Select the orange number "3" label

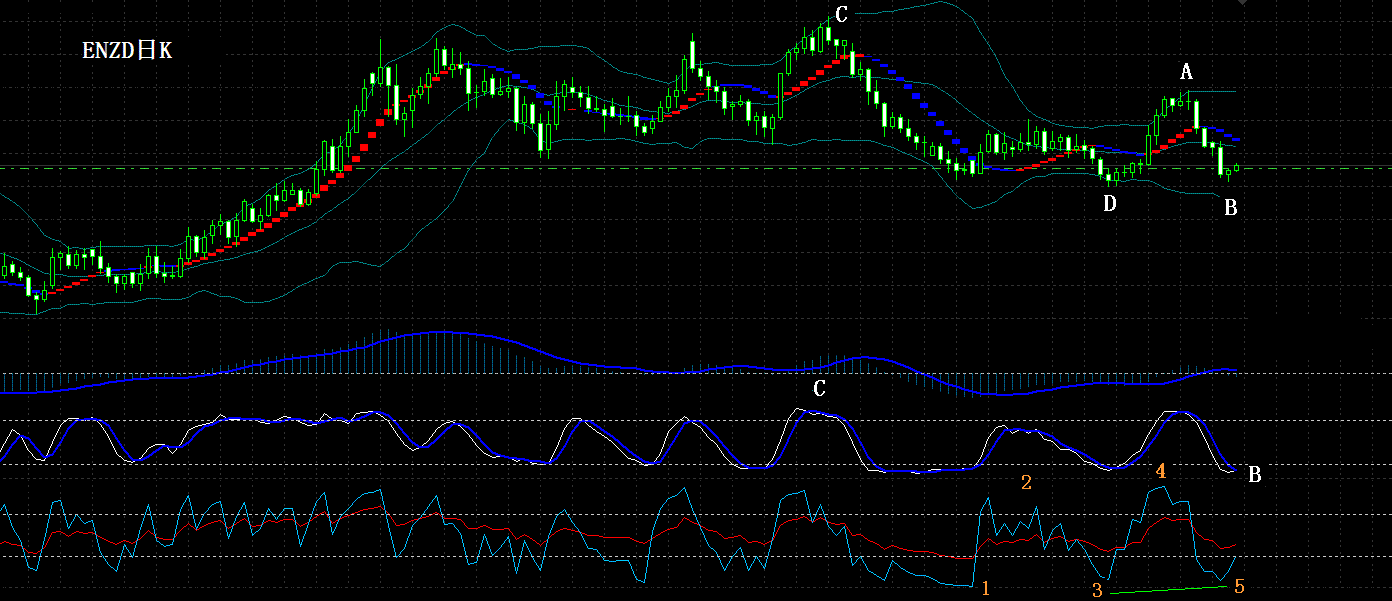click(1097, 590)
